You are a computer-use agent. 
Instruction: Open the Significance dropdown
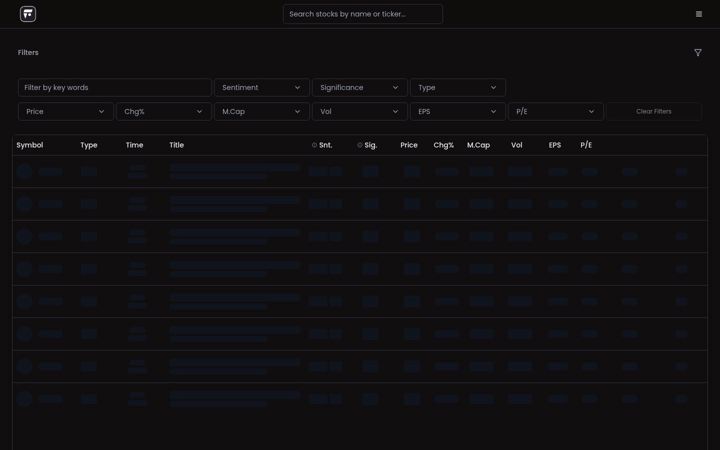360,87
